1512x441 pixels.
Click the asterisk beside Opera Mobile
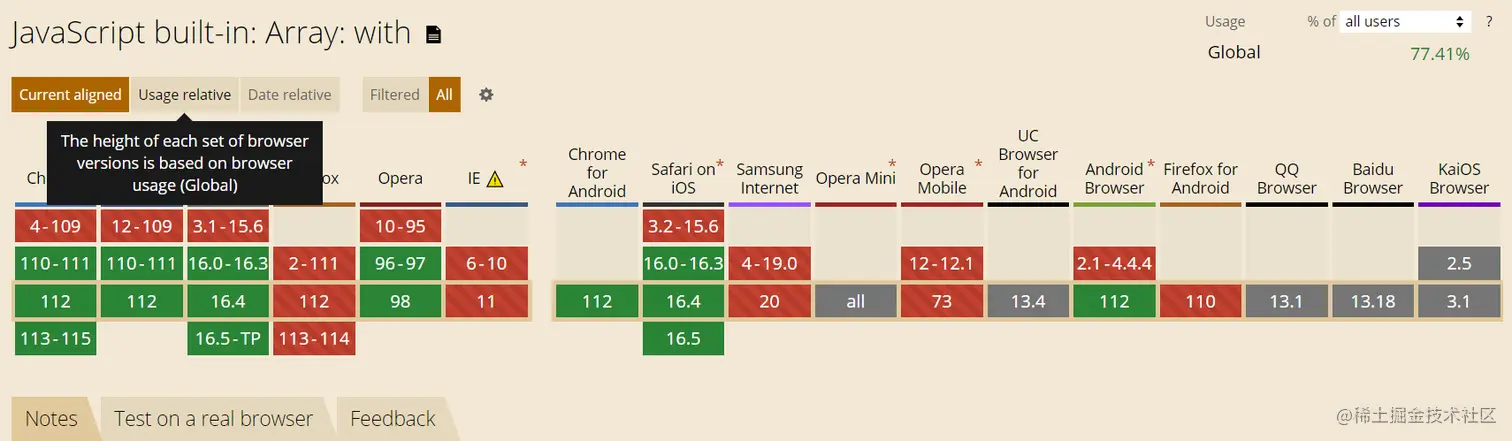pyautogui.click(x=978, y=163)
